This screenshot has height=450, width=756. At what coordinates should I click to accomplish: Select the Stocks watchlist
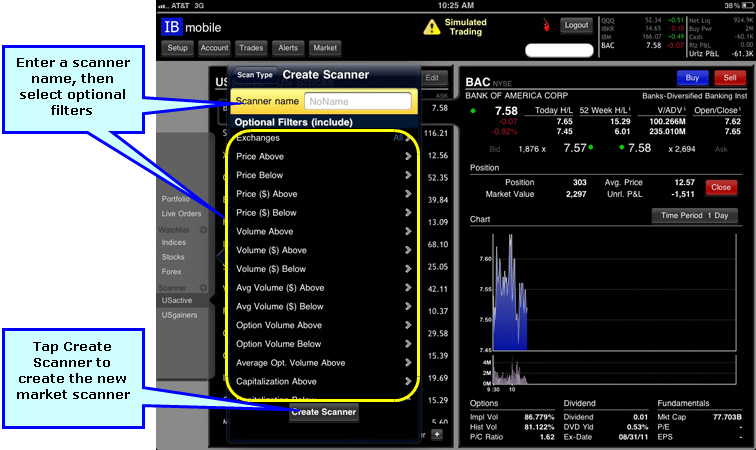(x=173, y=257)
